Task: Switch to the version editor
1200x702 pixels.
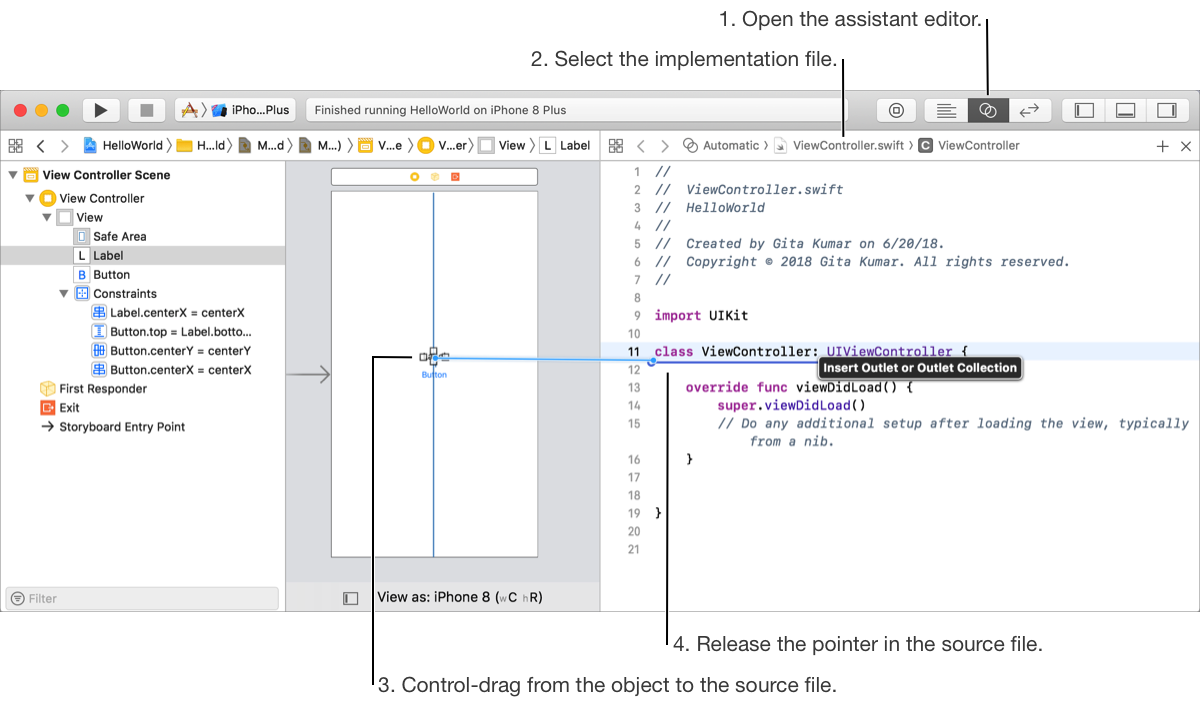Action: 1029,110
